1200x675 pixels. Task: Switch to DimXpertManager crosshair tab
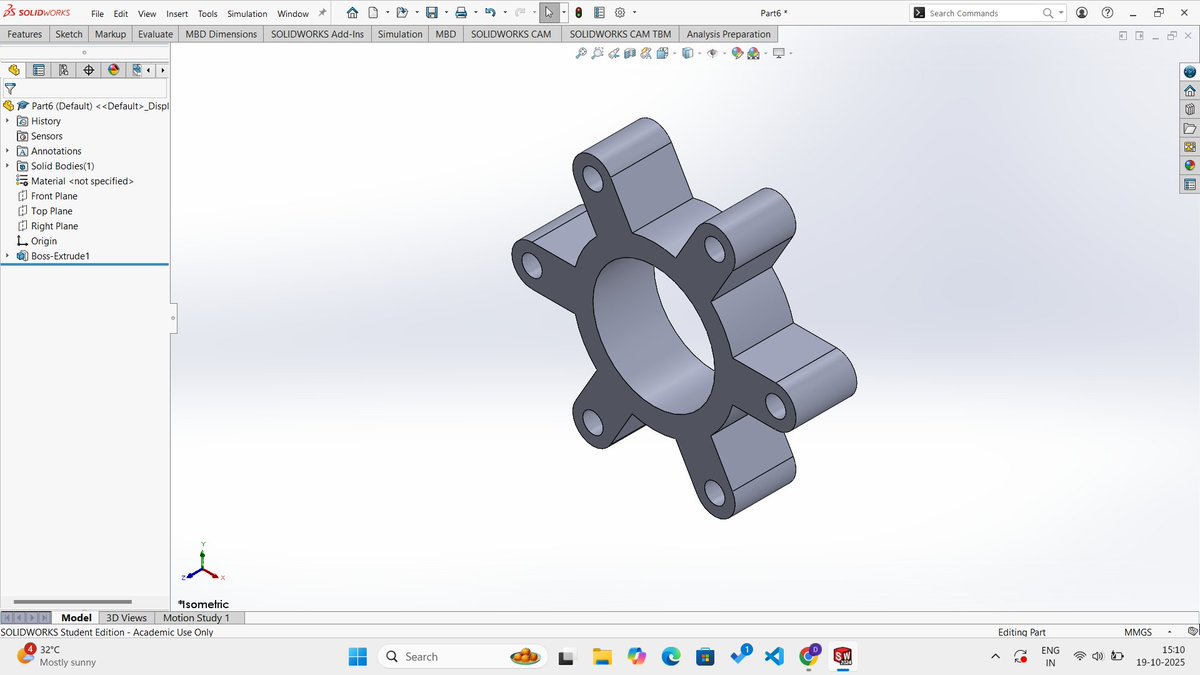pyautogui.click(x=89, y=70)
